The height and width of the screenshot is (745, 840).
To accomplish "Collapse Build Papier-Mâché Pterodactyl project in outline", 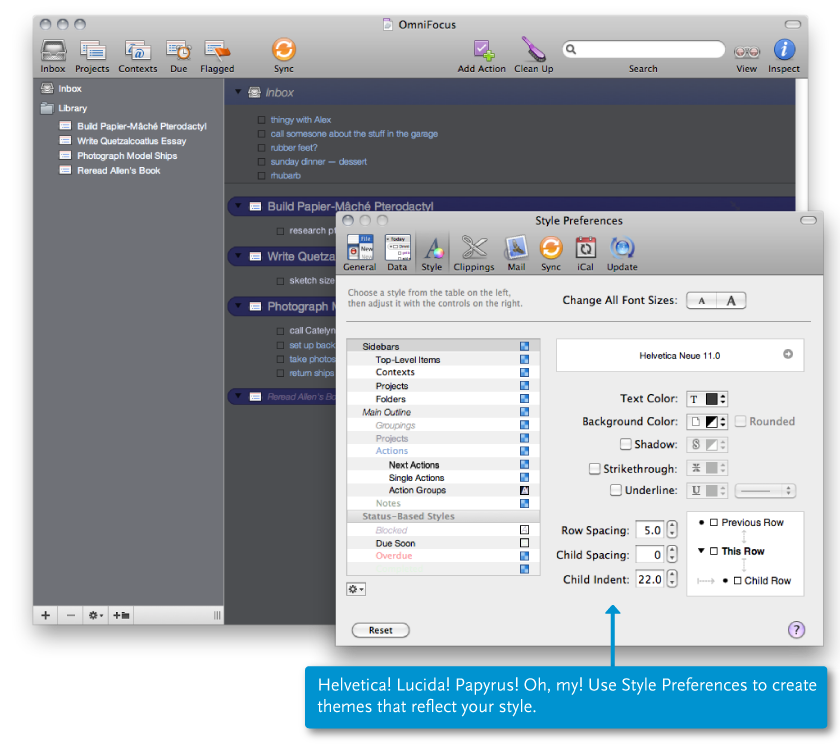I will click(x=238, y=206).
